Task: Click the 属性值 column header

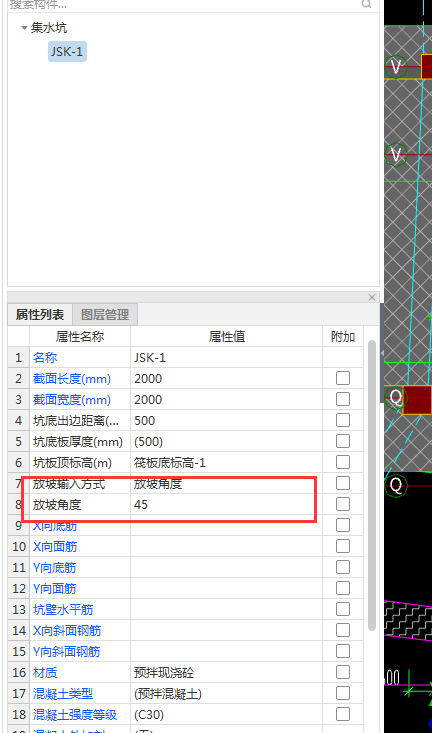Action: [x=226, y=337]
